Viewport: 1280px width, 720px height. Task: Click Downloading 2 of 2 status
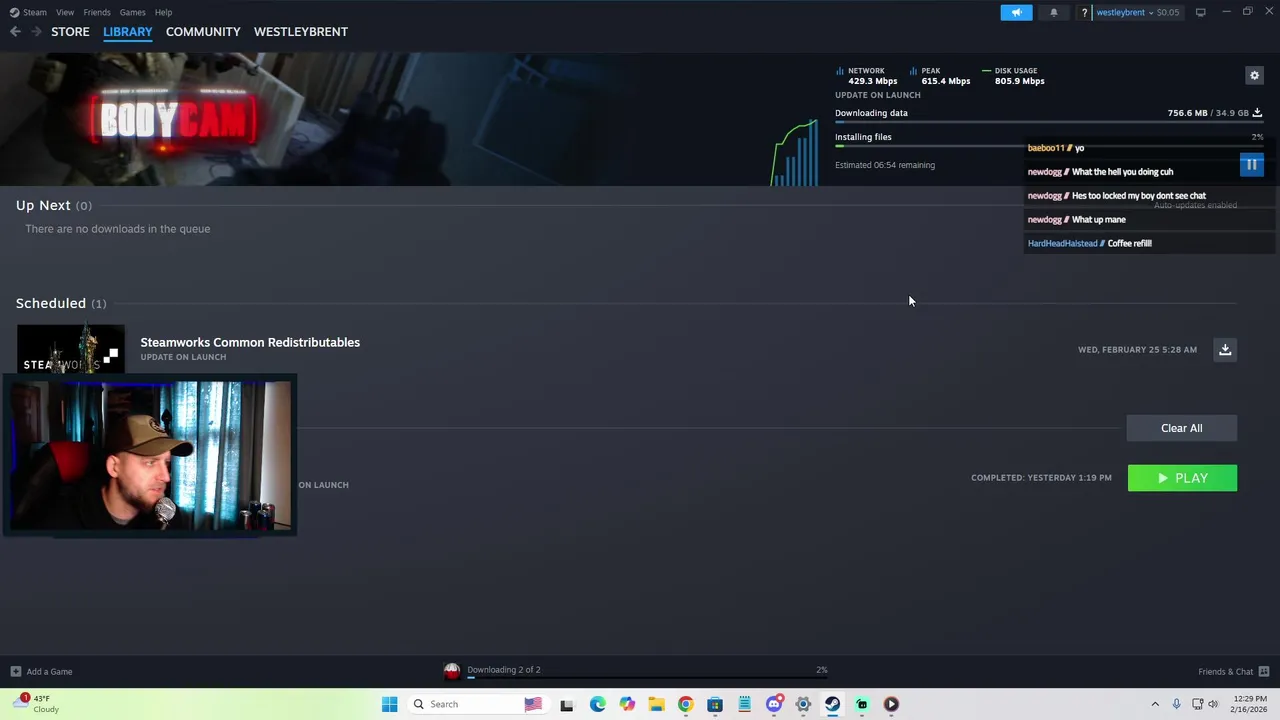[503, 670]
